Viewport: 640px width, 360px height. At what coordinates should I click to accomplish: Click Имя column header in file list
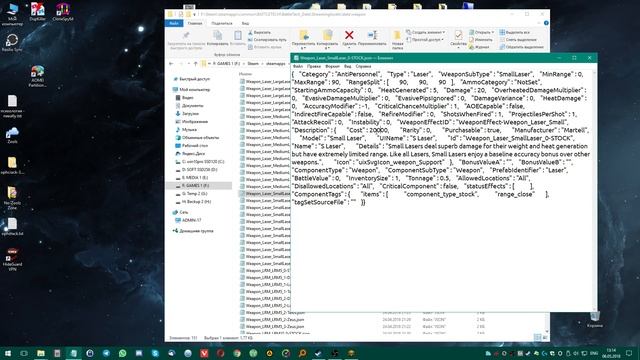tap(245, 74)
